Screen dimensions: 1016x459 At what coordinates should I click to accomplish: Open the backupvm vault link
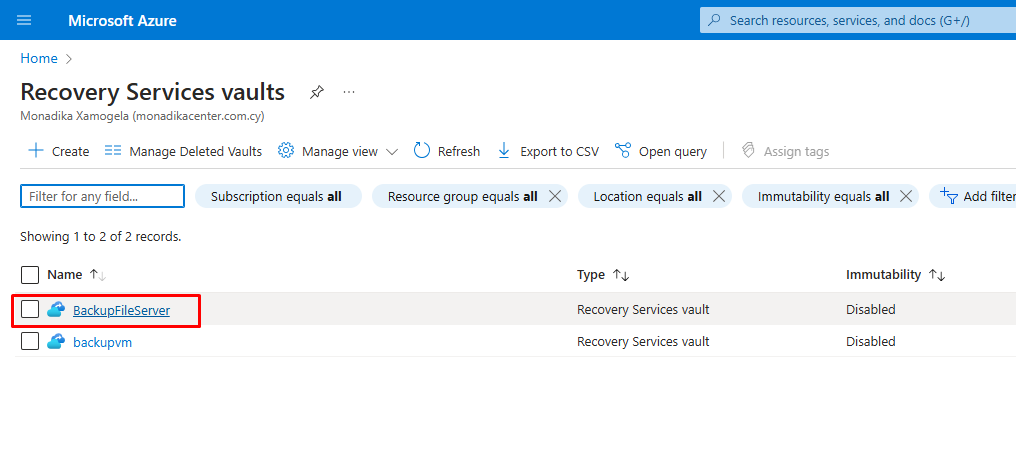click(x=102, y=342)
